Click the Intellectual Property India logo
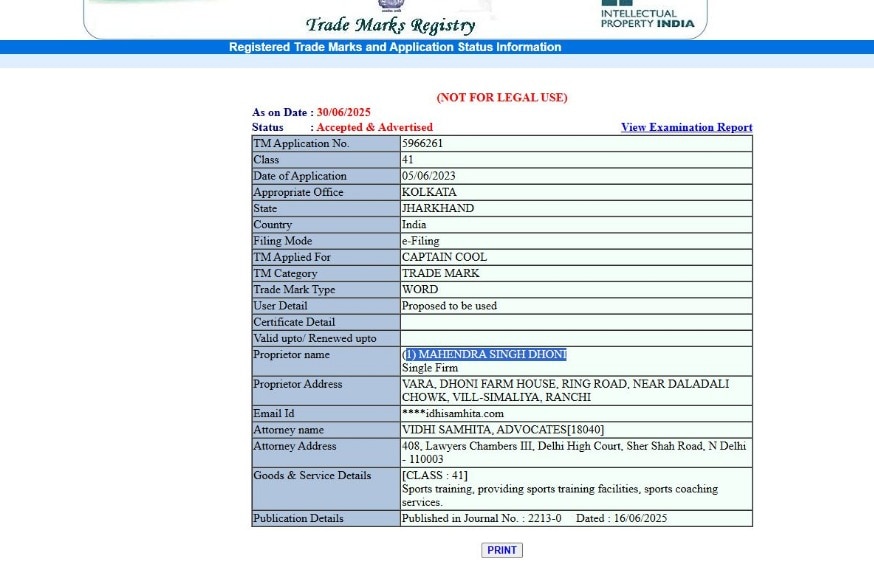This screenshot has width=874, height=570. click(x=647, y=15)
